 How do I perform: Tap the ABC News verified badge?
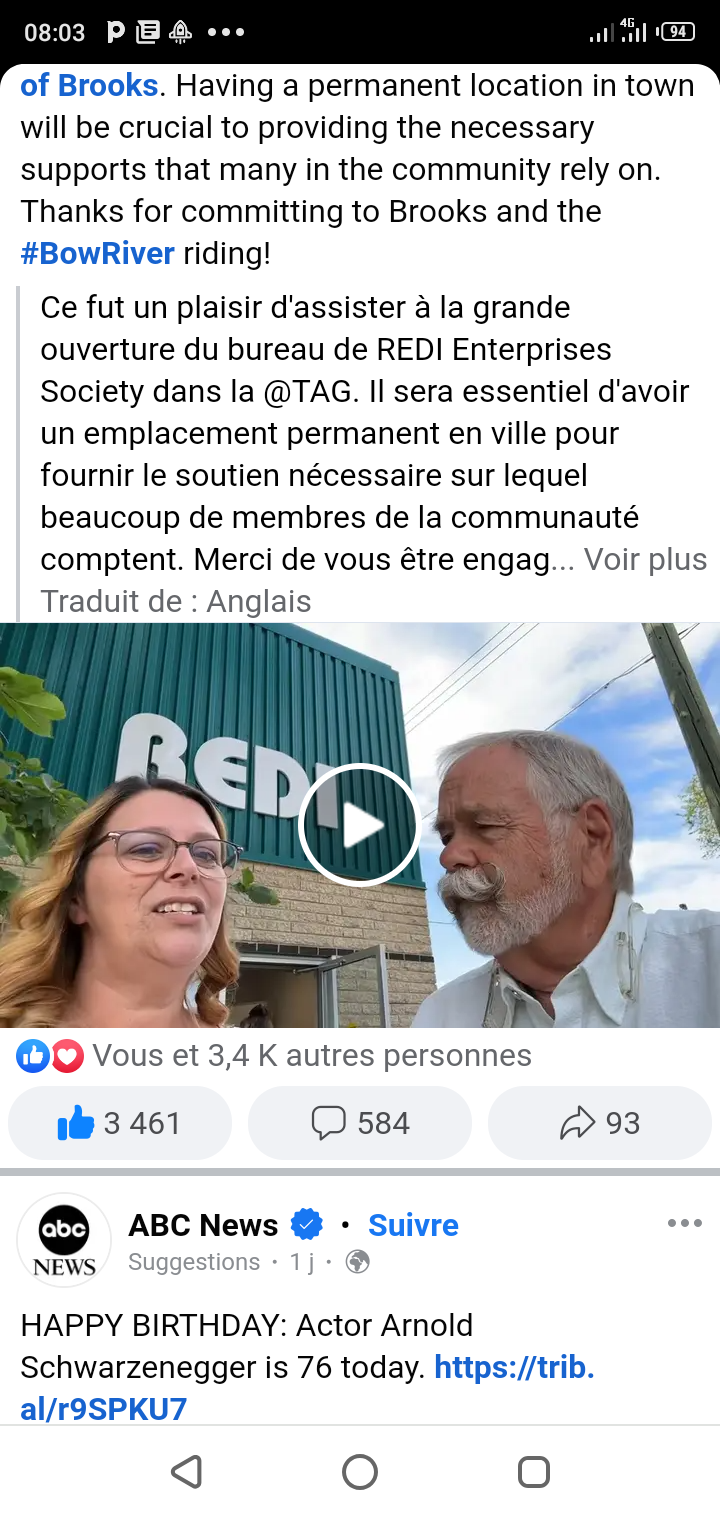coord(307,1224)
